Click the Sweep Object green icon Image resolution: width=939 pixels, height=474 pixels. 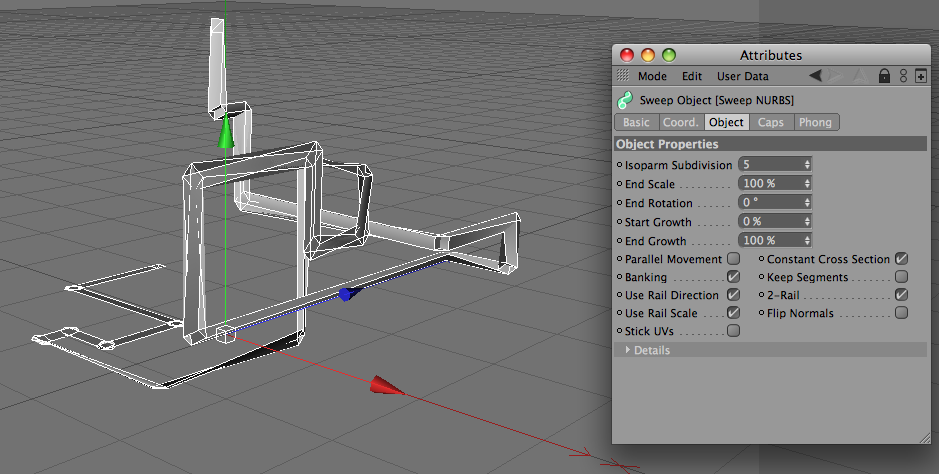(625, 100)
